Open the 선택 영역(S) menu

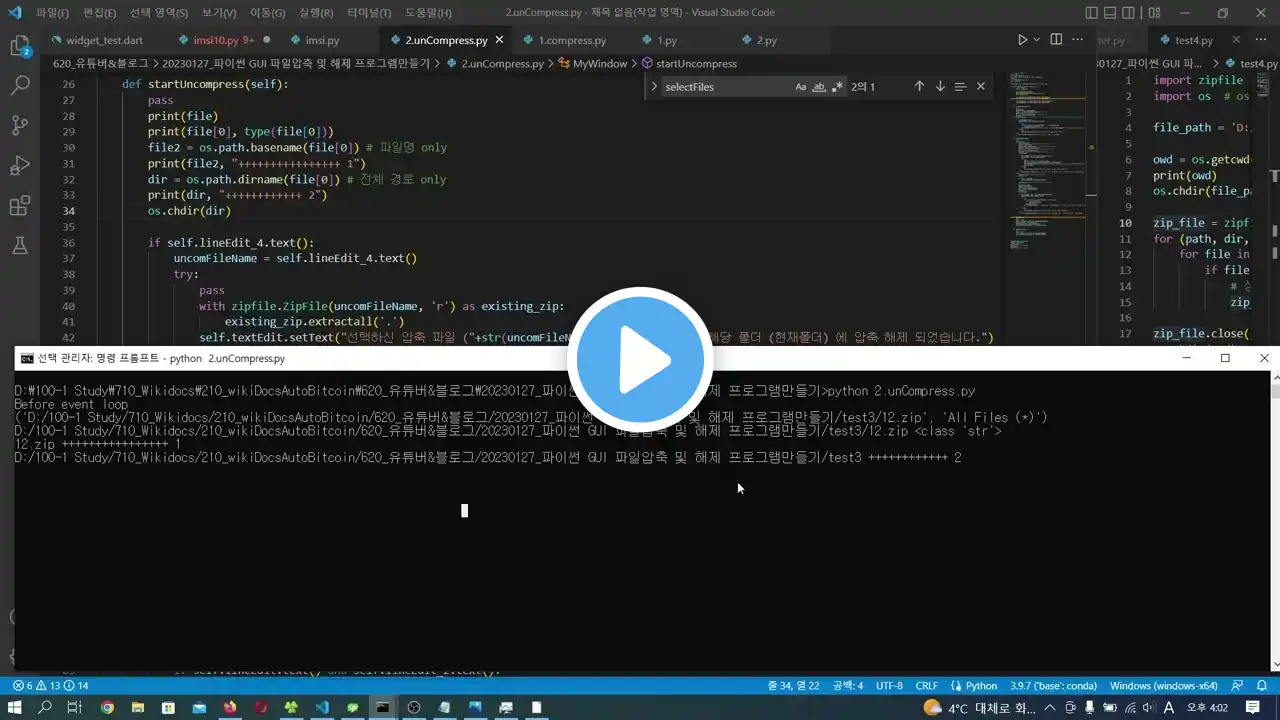[x=159, y=13]
